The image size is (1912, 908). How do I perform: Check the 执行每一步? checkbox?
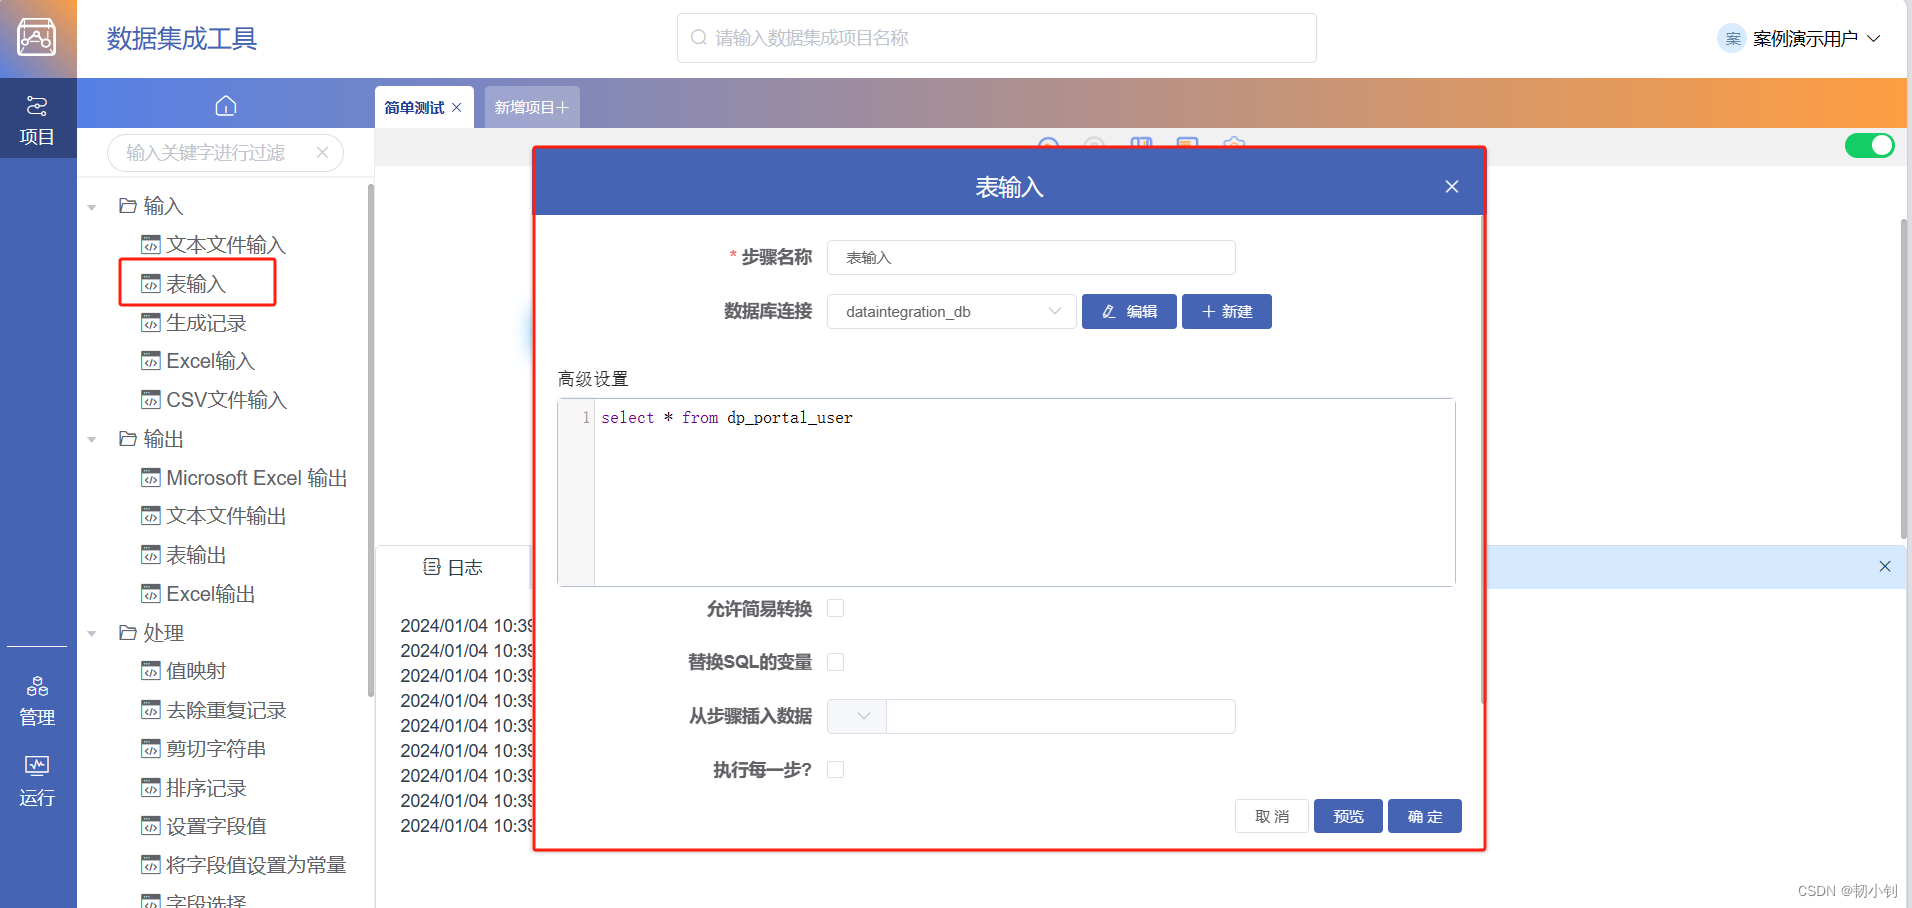836,769
